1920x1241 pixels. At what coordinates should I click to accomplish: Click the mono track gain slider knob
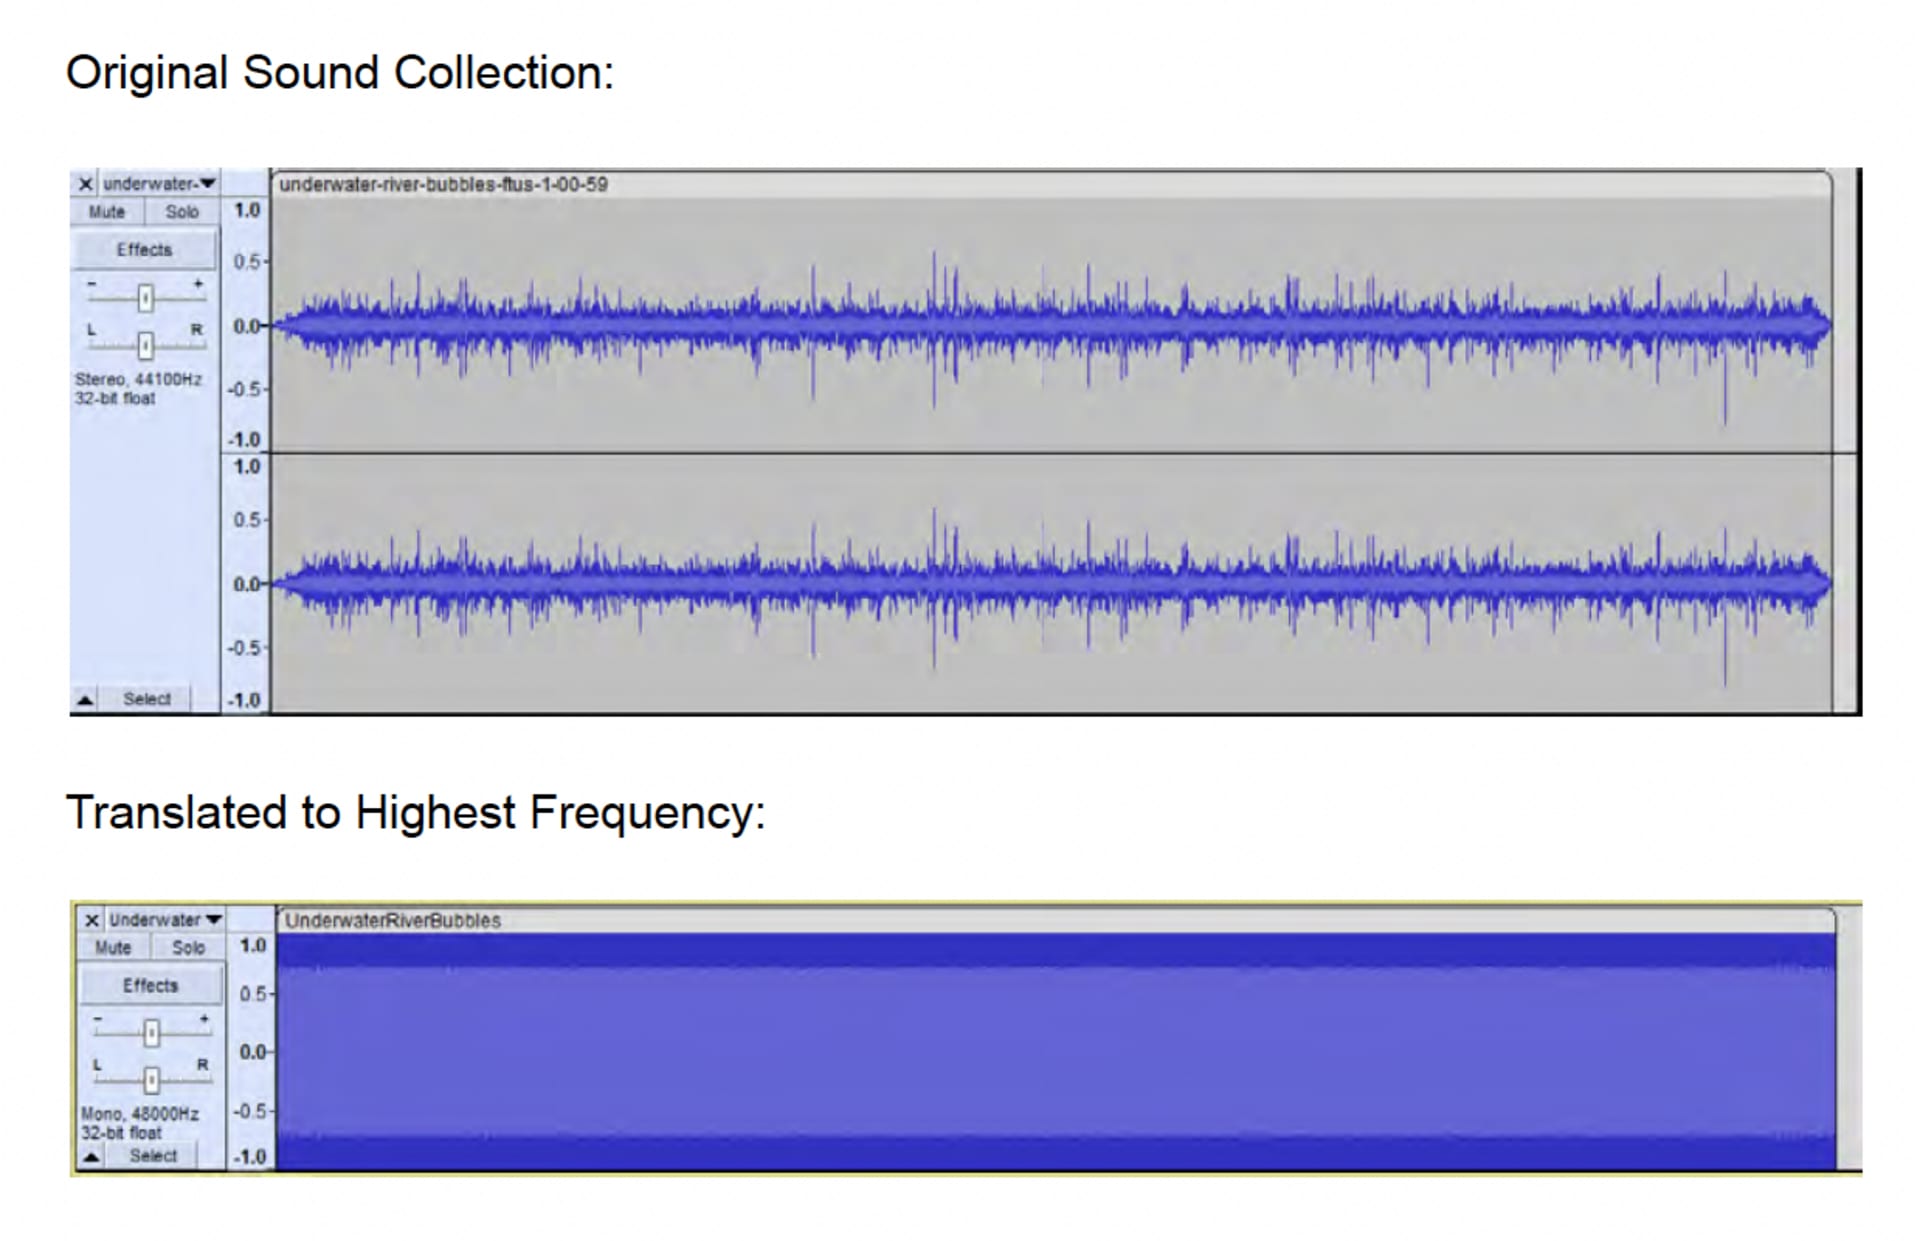click(x=151, y=1033)
